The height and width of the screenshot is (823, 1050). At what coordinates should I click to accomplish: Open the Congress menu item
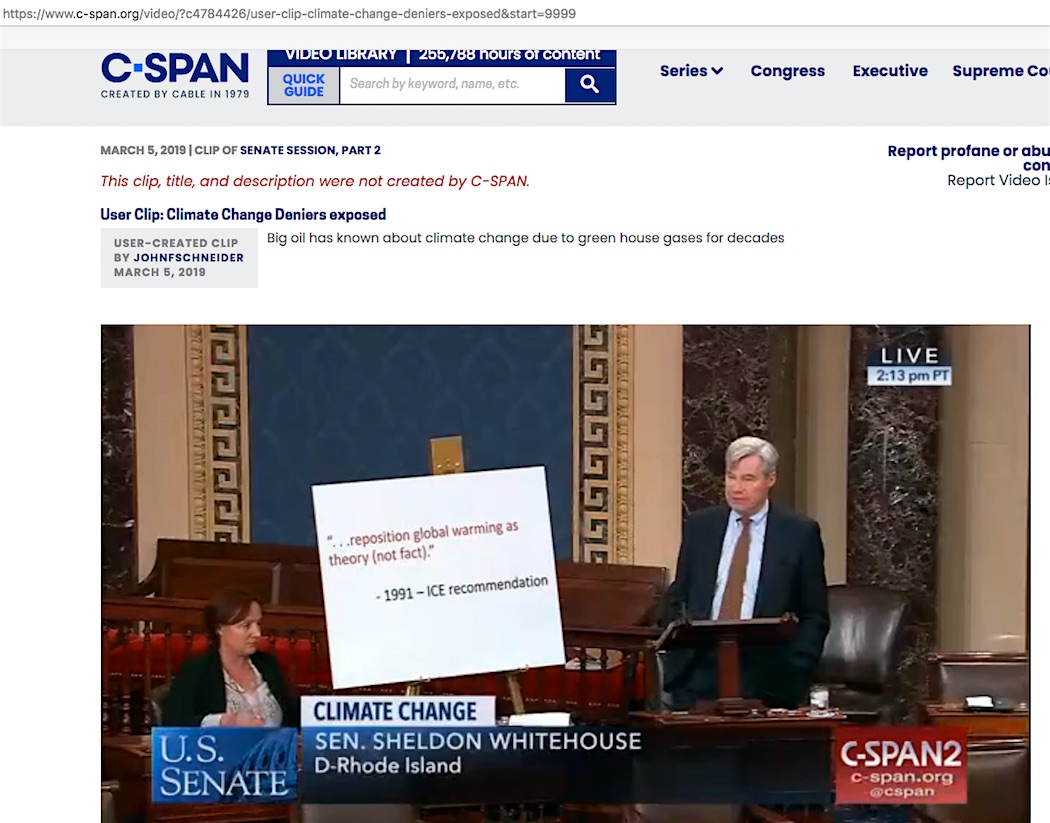pos(787,71)
